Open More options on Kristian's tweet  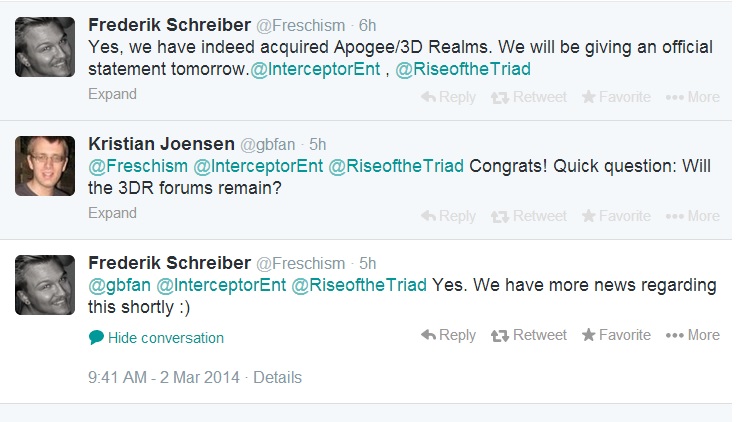pos(692,215)
